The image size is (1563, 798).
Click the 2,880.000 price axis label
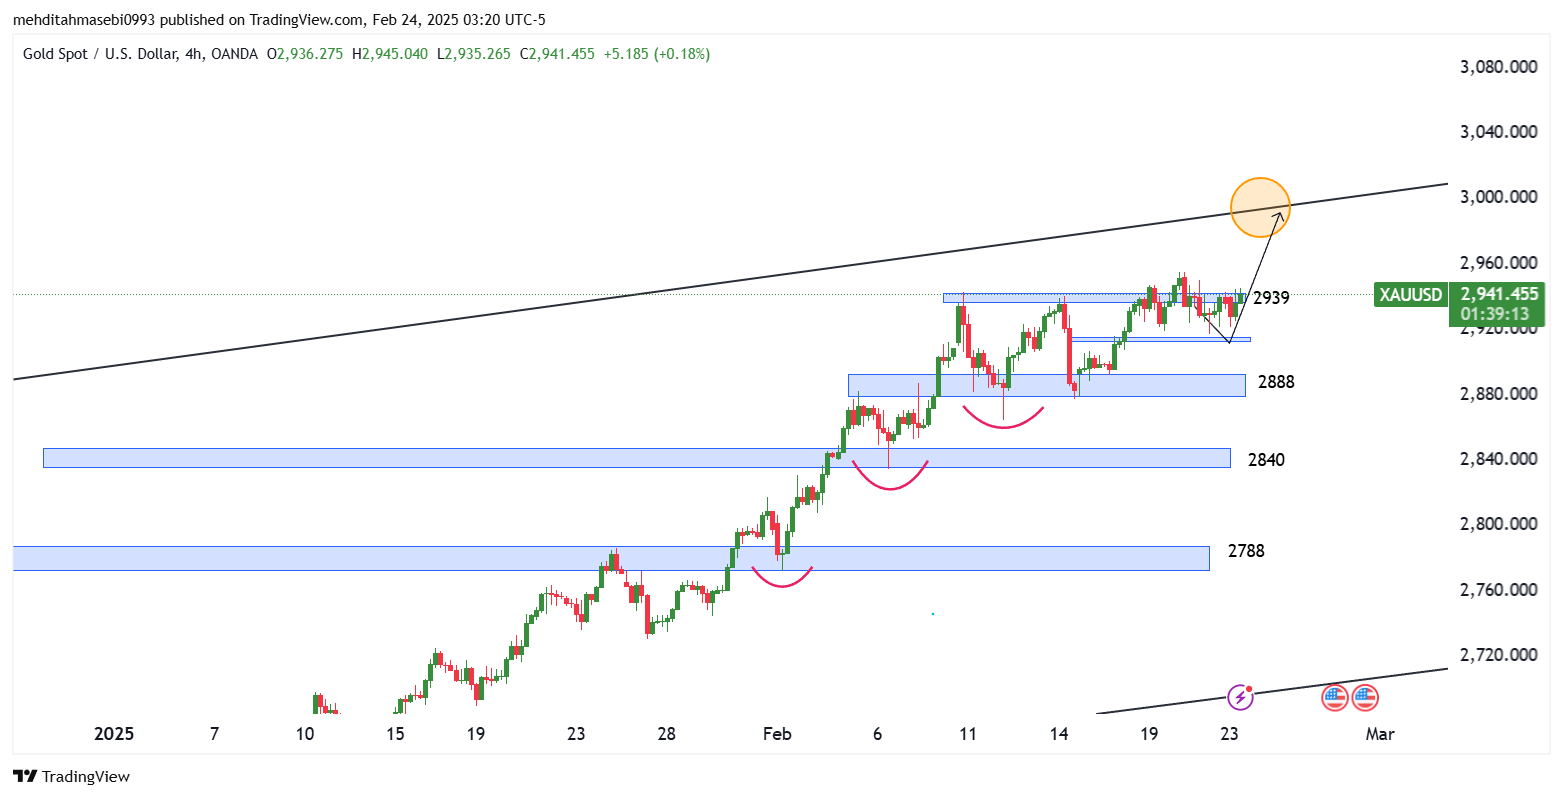[1499, 394]
